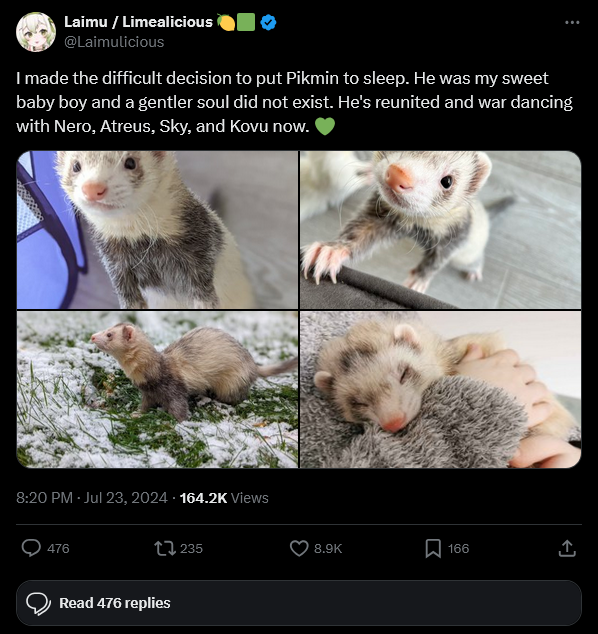Click the repost arrows icon
Image resolution: width=598 pixels, height=634 pixels.
point(165,548)
